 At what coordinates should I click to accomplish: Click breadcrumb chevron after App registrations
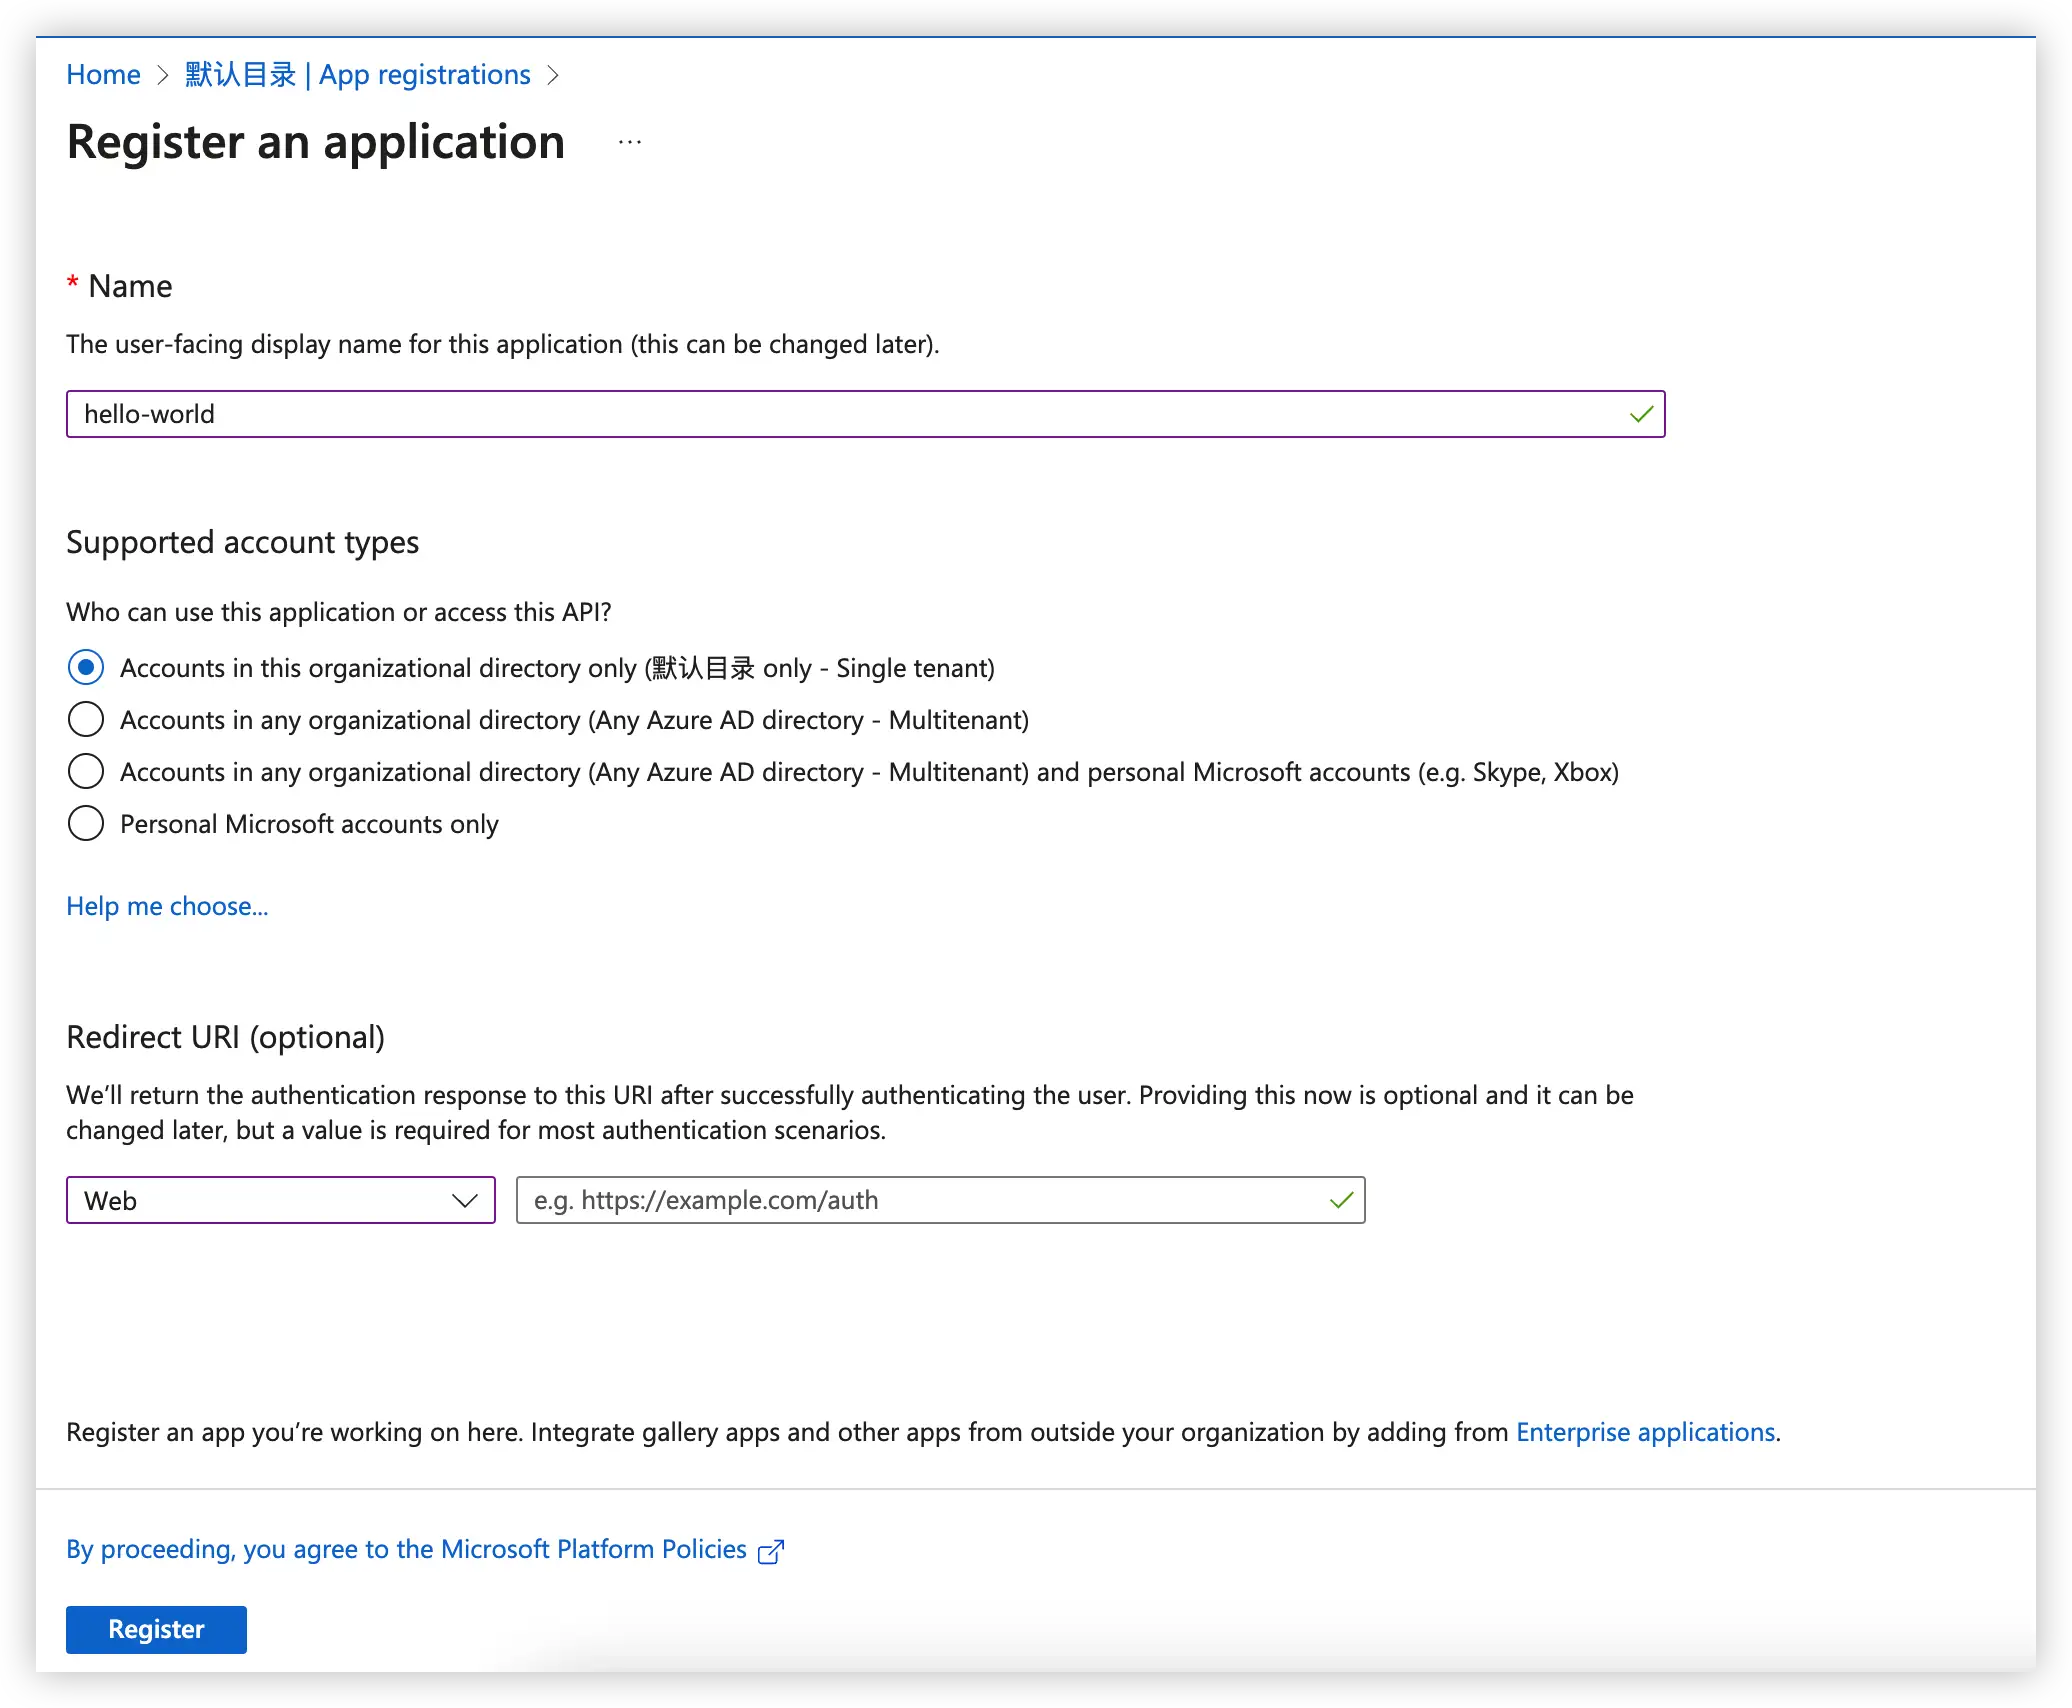pos(553,75)
